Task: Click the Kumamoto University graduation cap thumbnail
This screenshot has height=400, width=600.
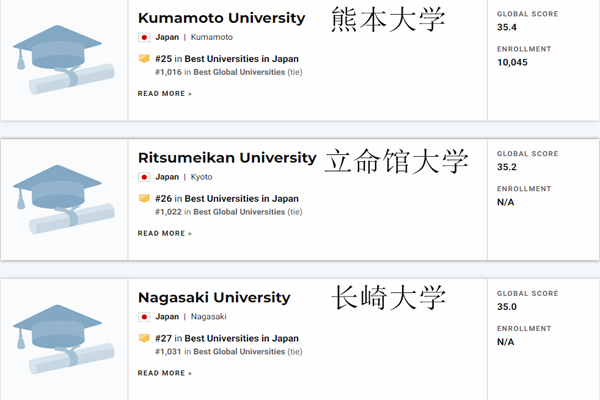Action: [x=64, y=60]
